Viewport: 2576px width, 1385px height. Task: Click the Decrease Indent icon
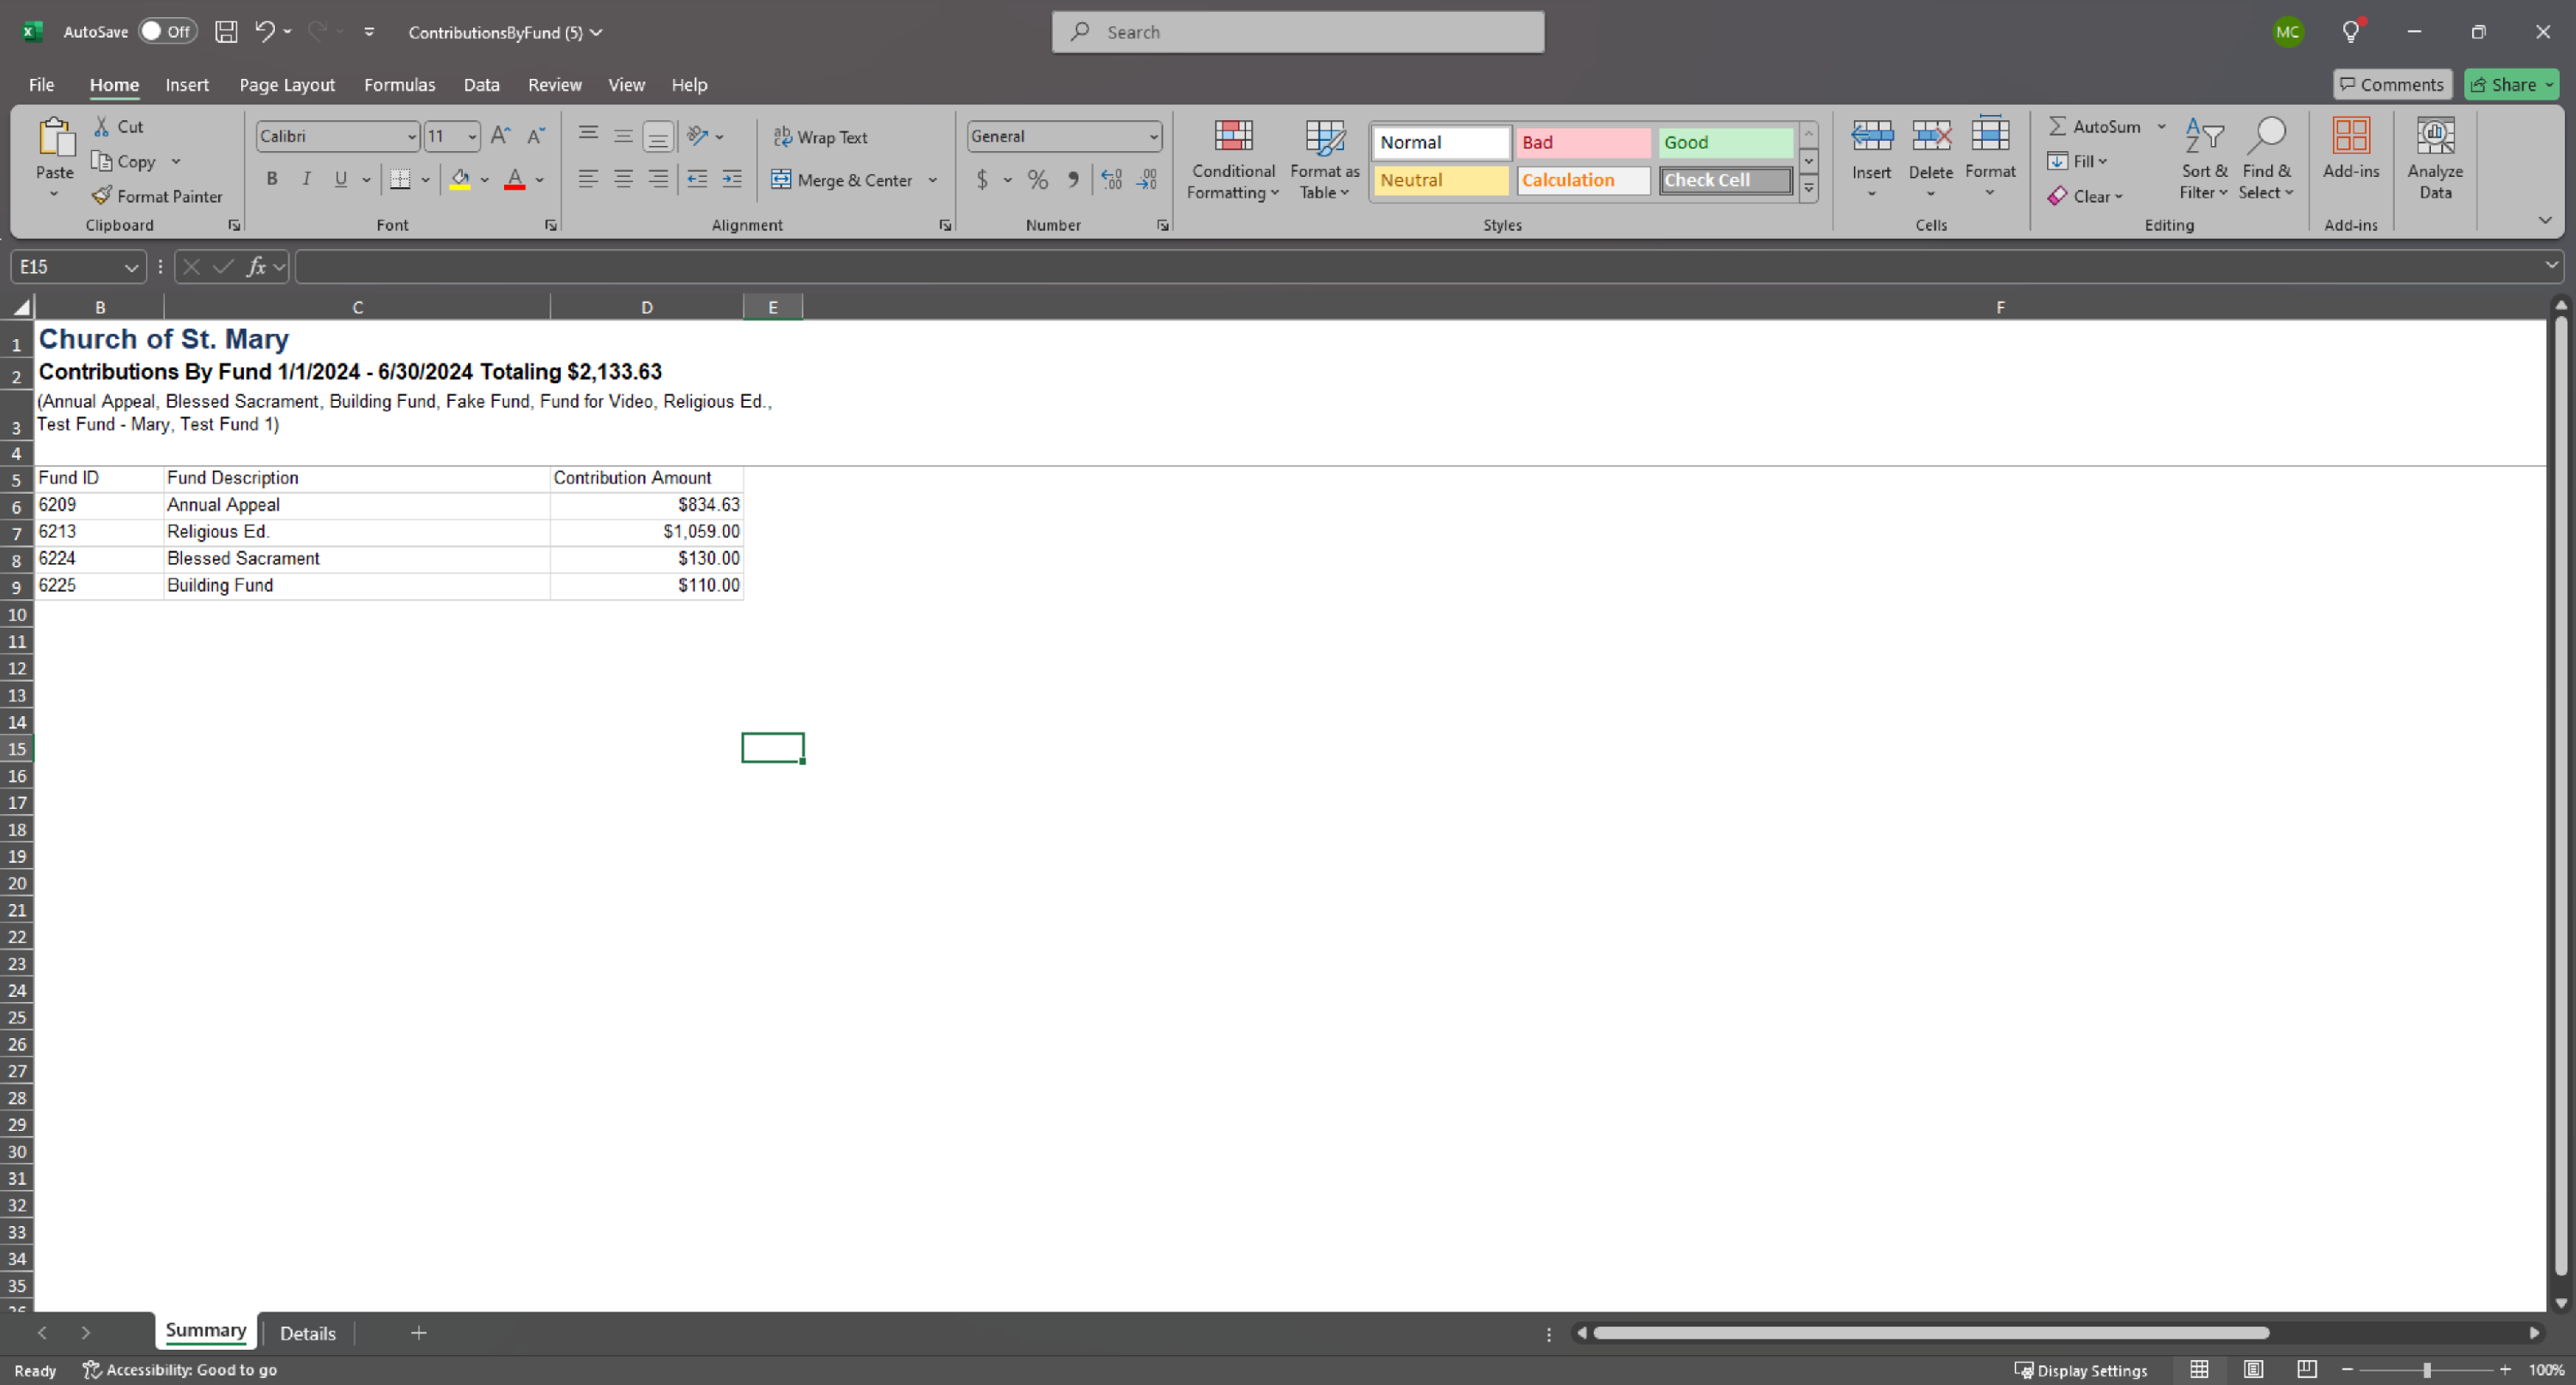pos(697,179)
